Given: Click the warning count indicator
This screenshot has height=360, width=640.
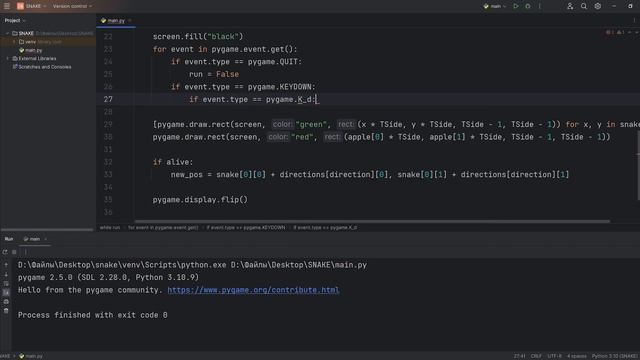Looking at the screenshot, I should point(620,32).
